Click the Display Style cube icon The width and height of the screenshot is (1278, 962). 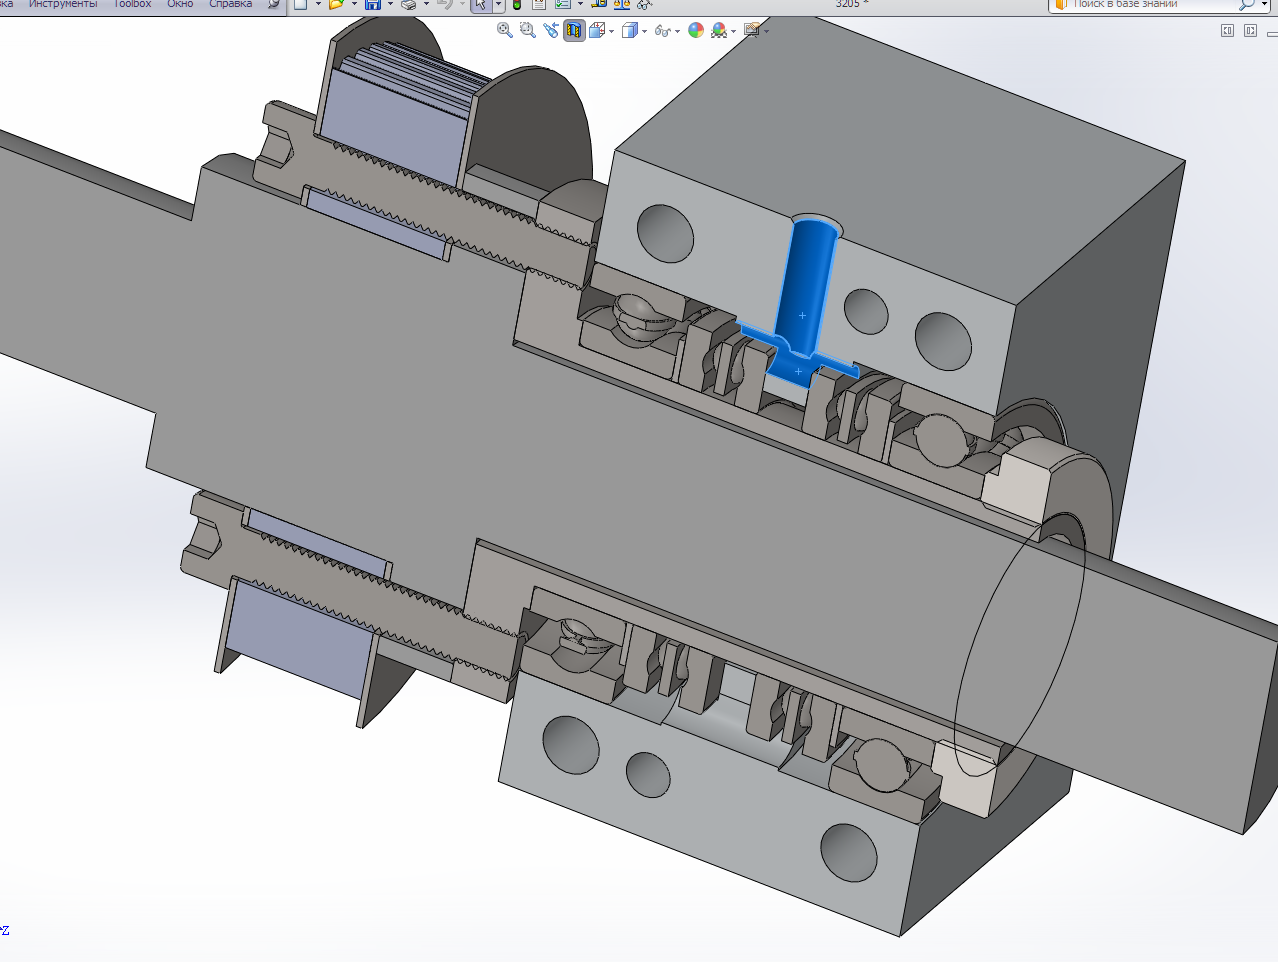[x=629, y=31]
